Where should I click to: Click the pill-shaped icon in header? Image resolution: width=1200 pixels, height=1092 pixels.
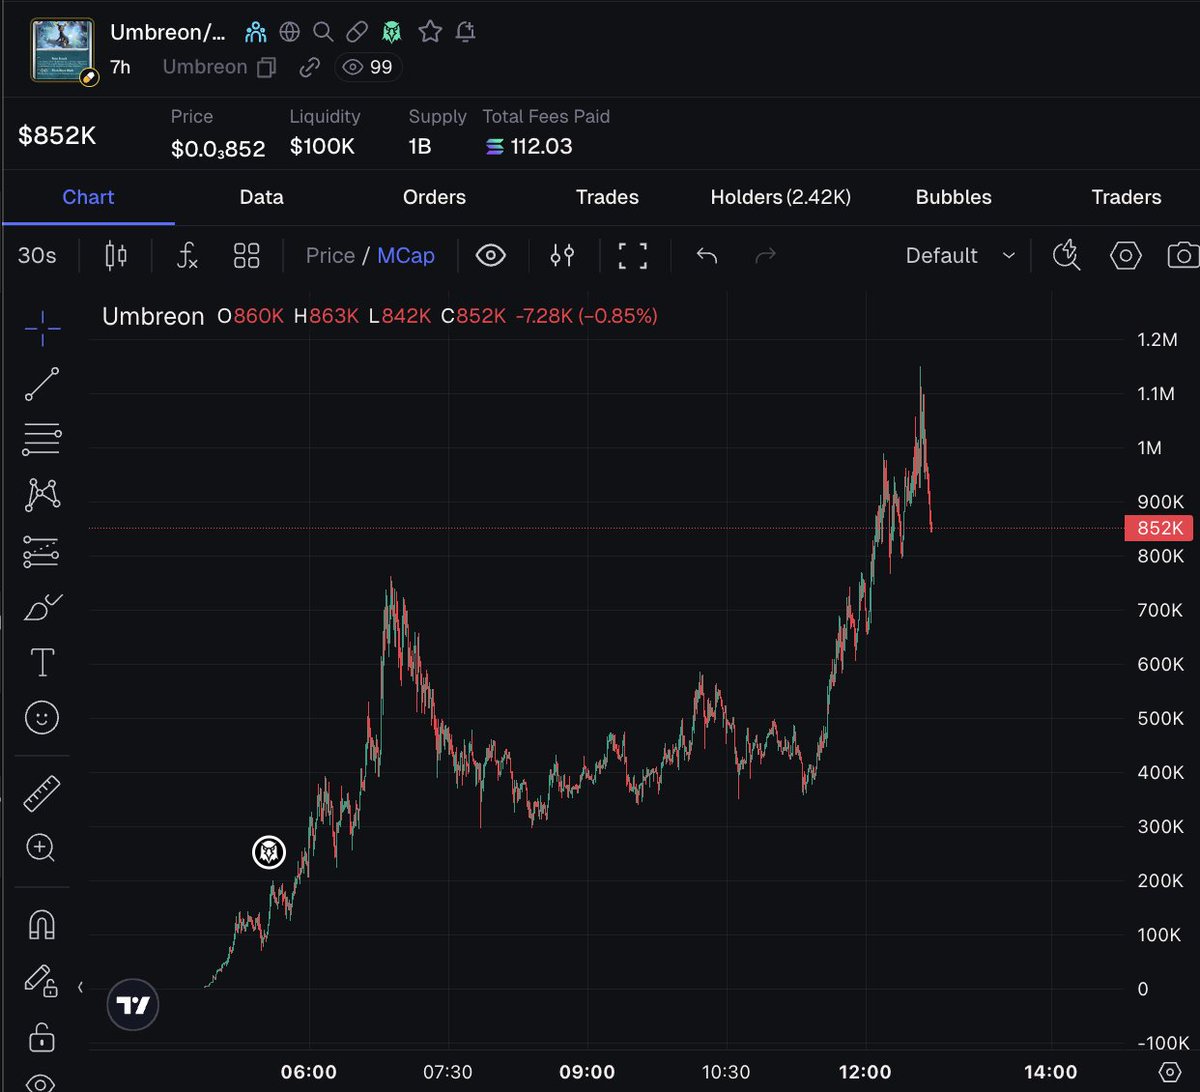357,32
